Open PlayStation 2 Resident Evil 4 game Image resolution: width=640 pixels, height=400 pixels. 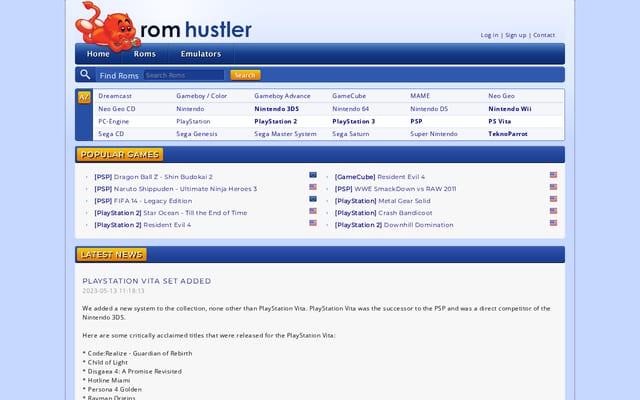pyautogui.click(x=142, y=225)
